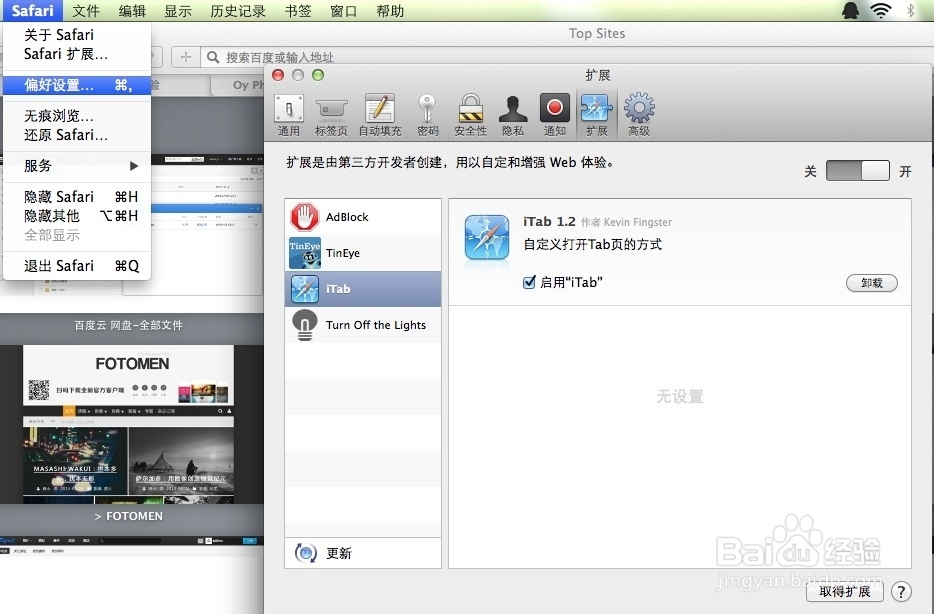The width and height of the screenshot is (934, 614).
Task: Choose Safari 扩展… menu entry
Action: (77, 54)
